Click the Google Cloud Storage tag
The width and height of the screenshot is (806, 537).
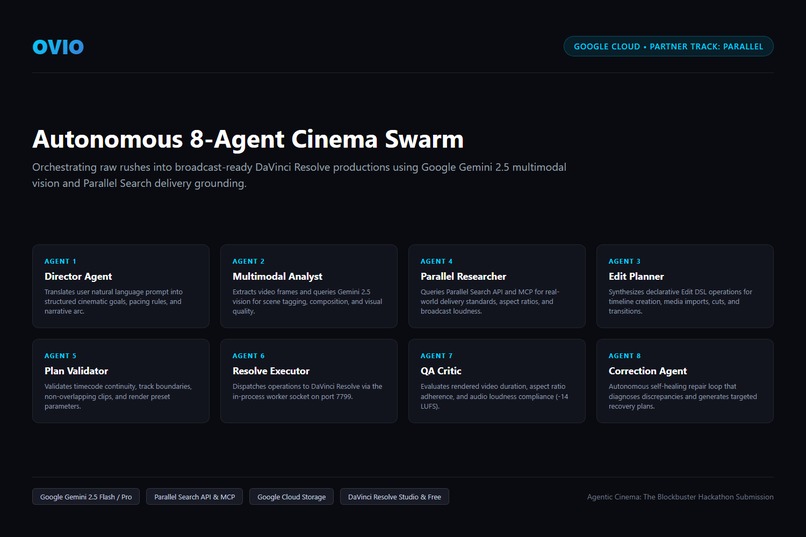[291, 497]
